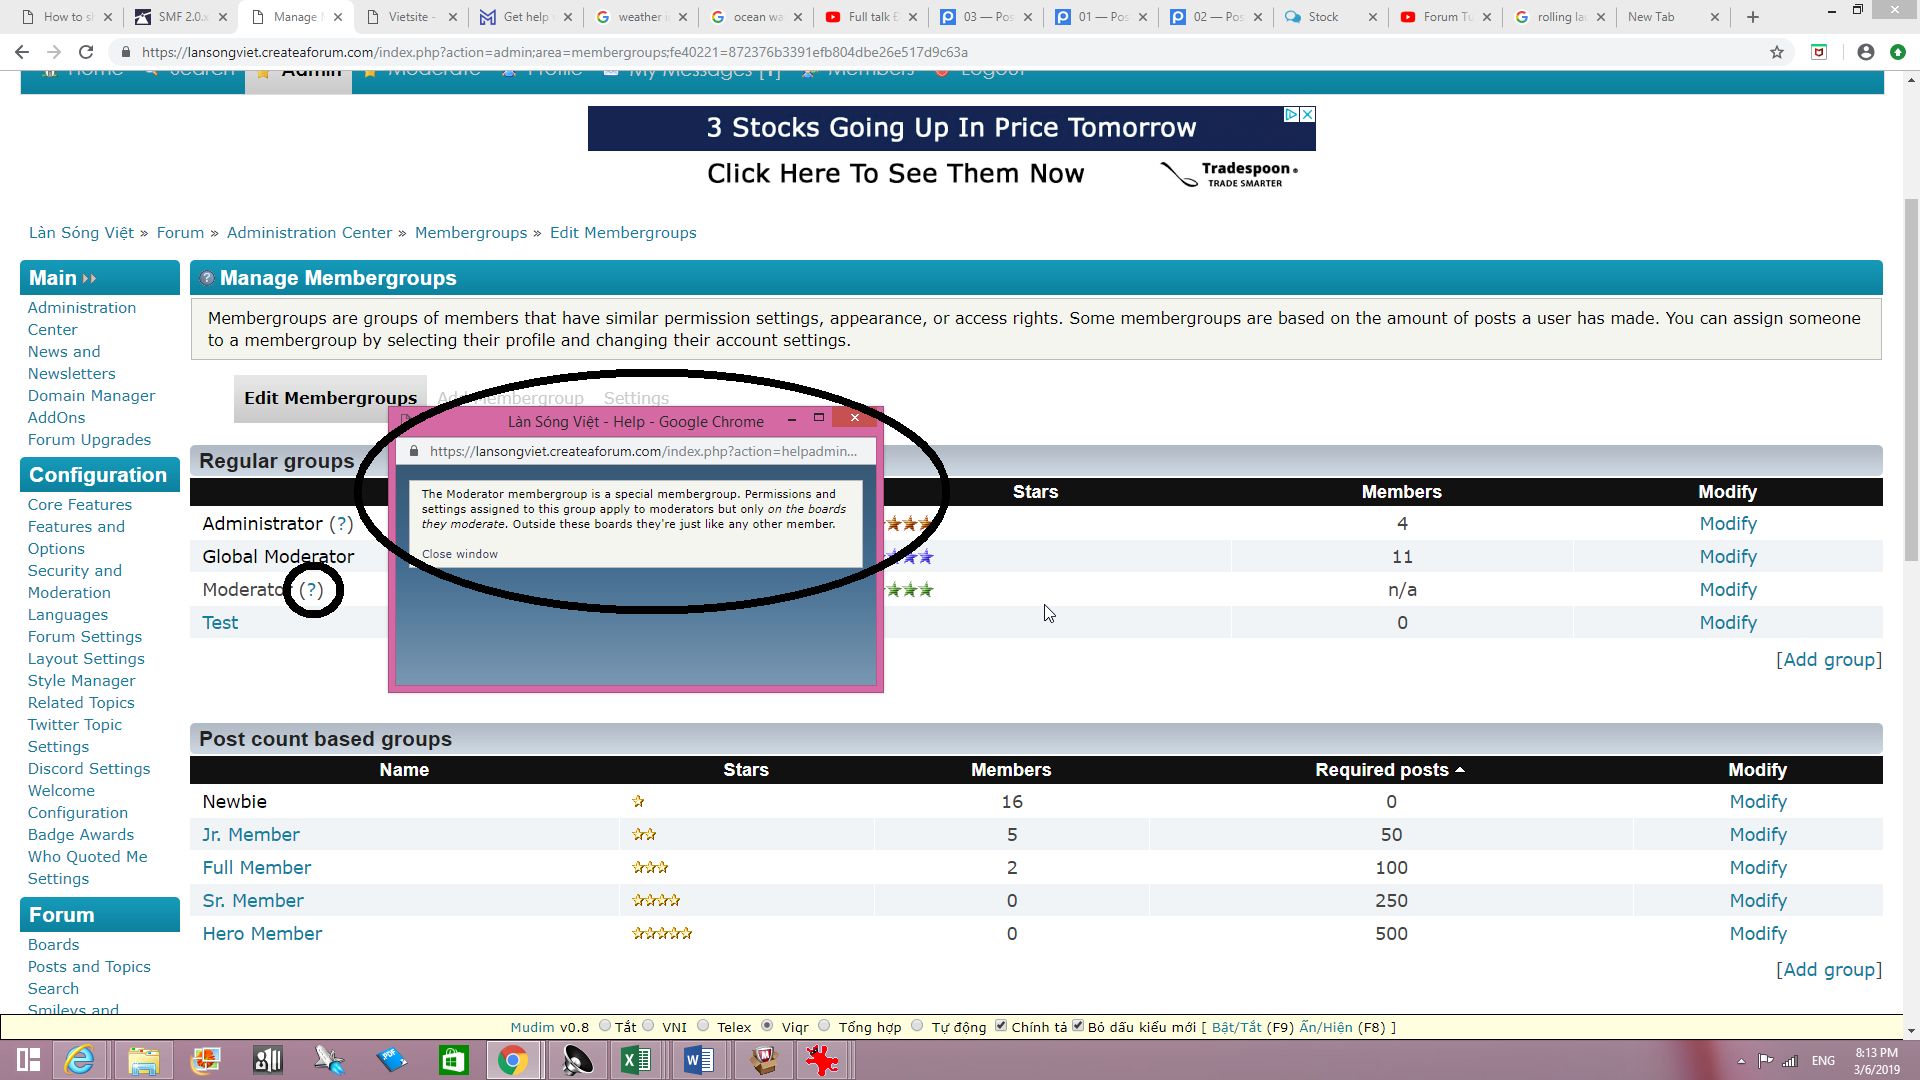Select the Viqr input method radio

click(767, 1025)
